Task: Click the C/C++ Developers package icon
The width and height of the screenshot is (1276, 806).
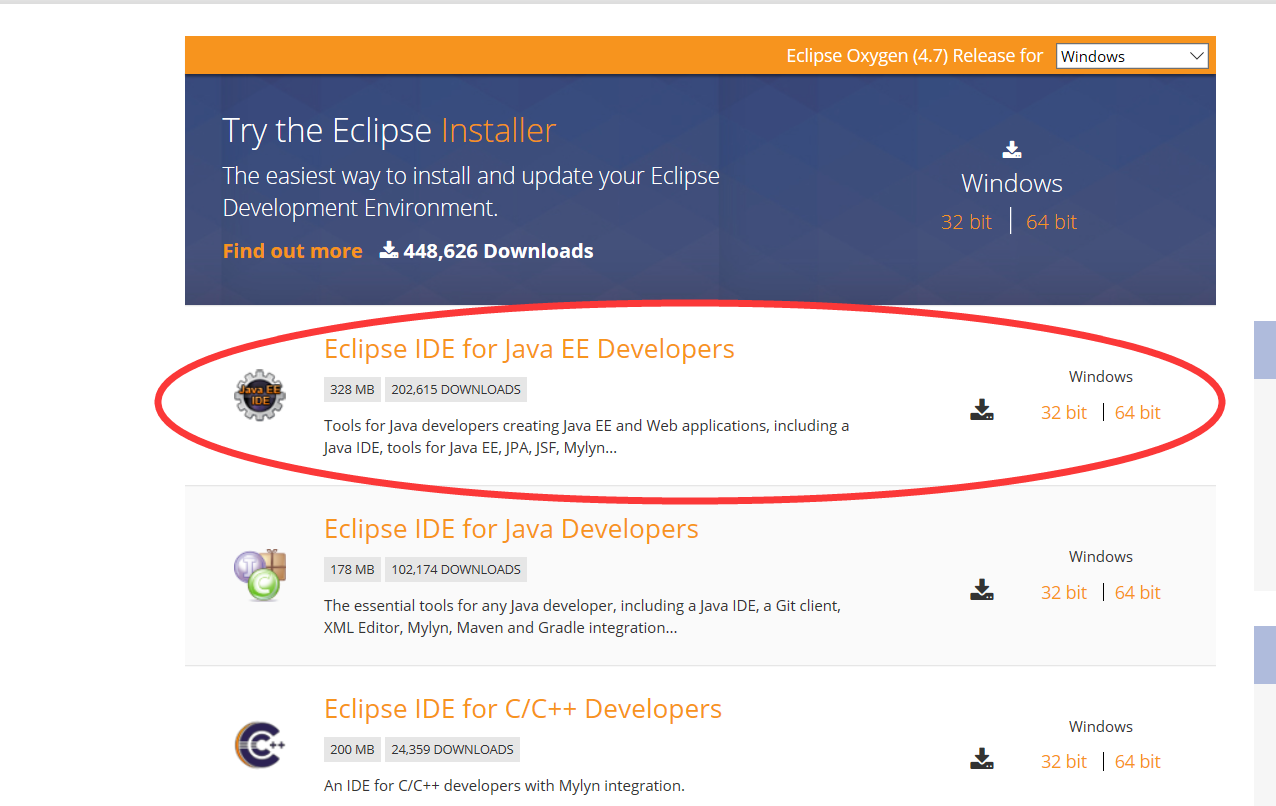Action: 260,745
